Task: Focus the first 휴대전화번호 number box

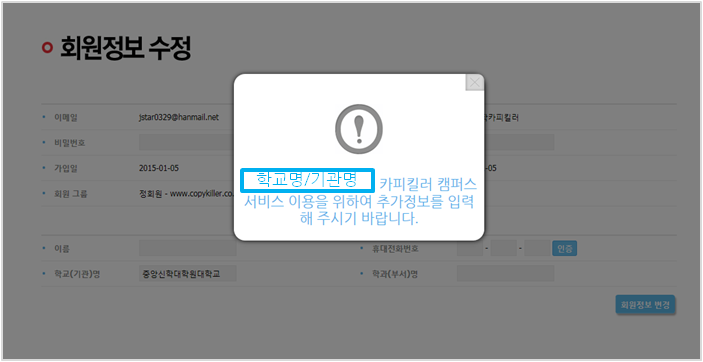Action: pos(470,249)
